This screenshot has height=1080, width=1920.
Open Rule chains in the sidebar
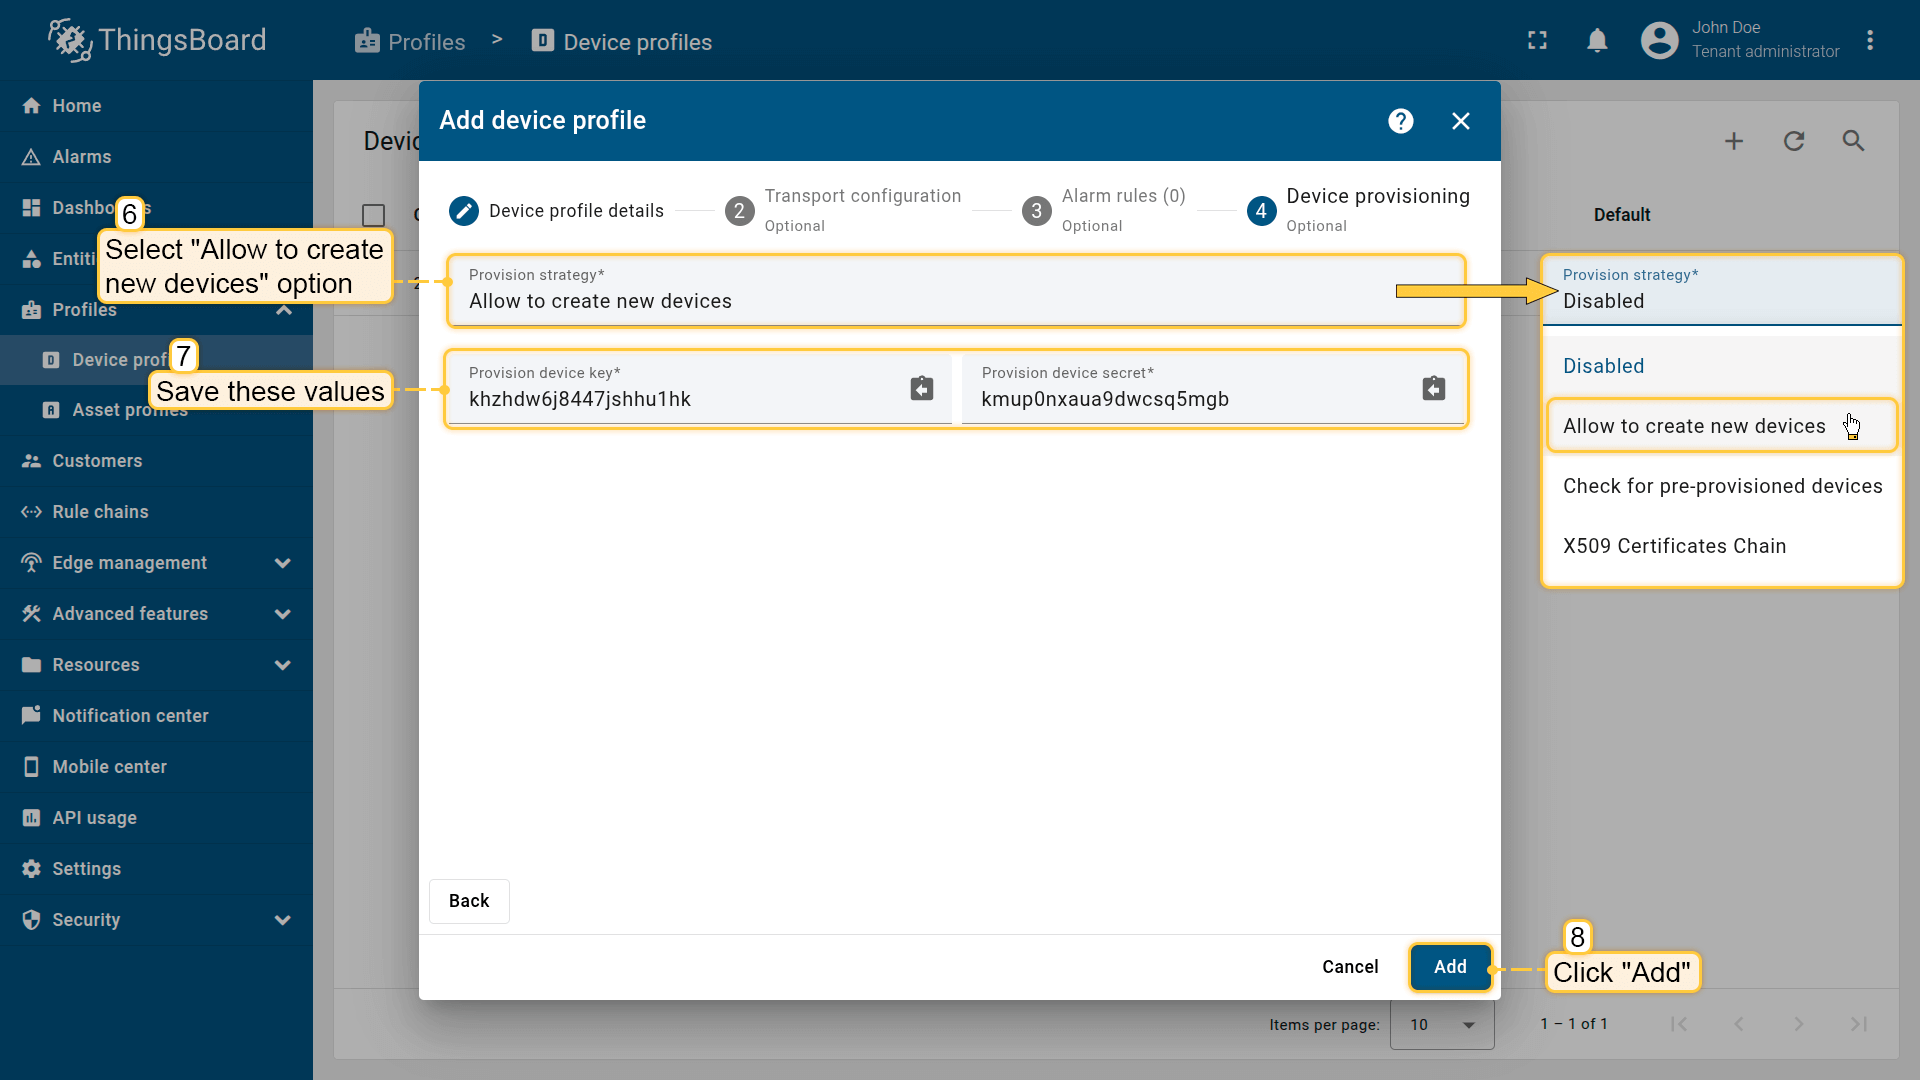[100, 512]
